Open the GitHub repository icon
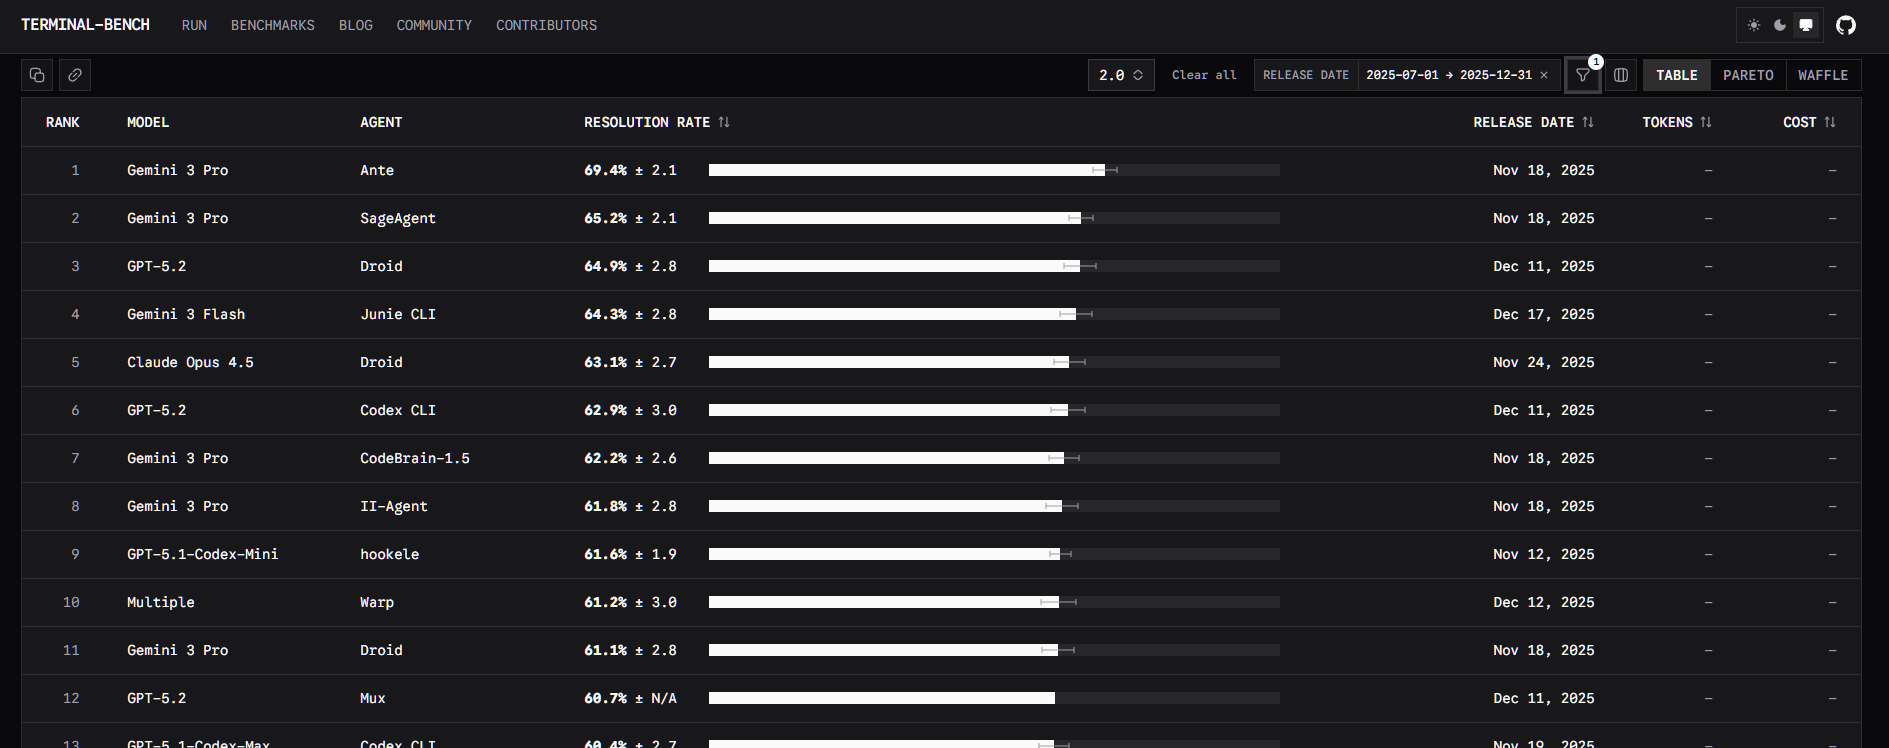This screenshot has width=1889, height=748. 1846,25
